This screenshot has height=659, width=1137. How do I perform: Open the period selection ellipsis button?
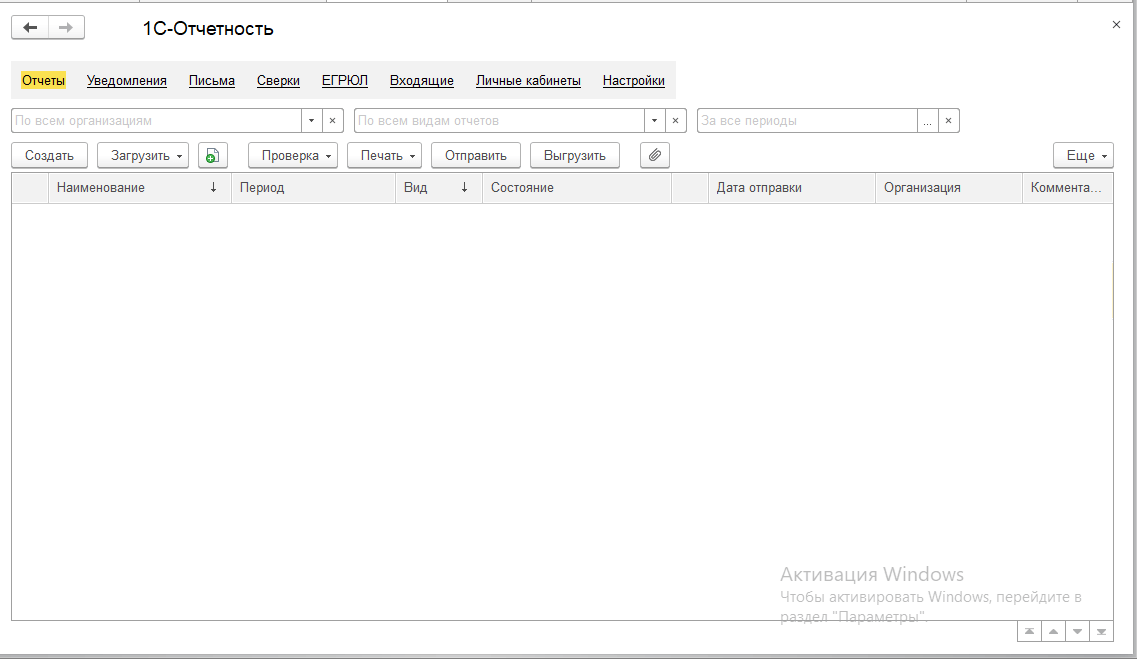point(927,120)
